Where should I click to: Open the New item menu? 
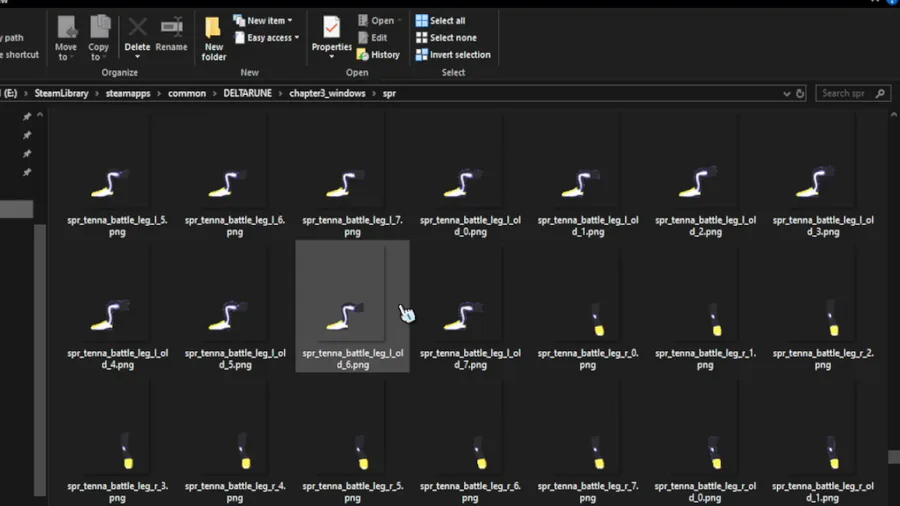[263, 21]
